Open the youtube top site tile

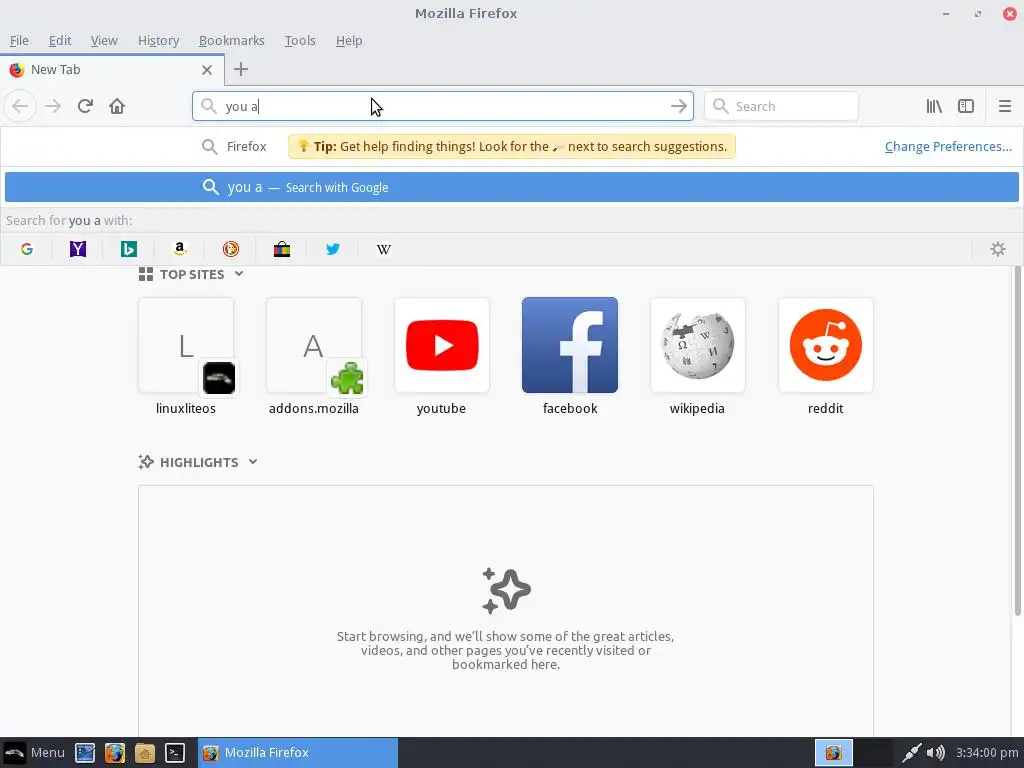click(441, 345)
